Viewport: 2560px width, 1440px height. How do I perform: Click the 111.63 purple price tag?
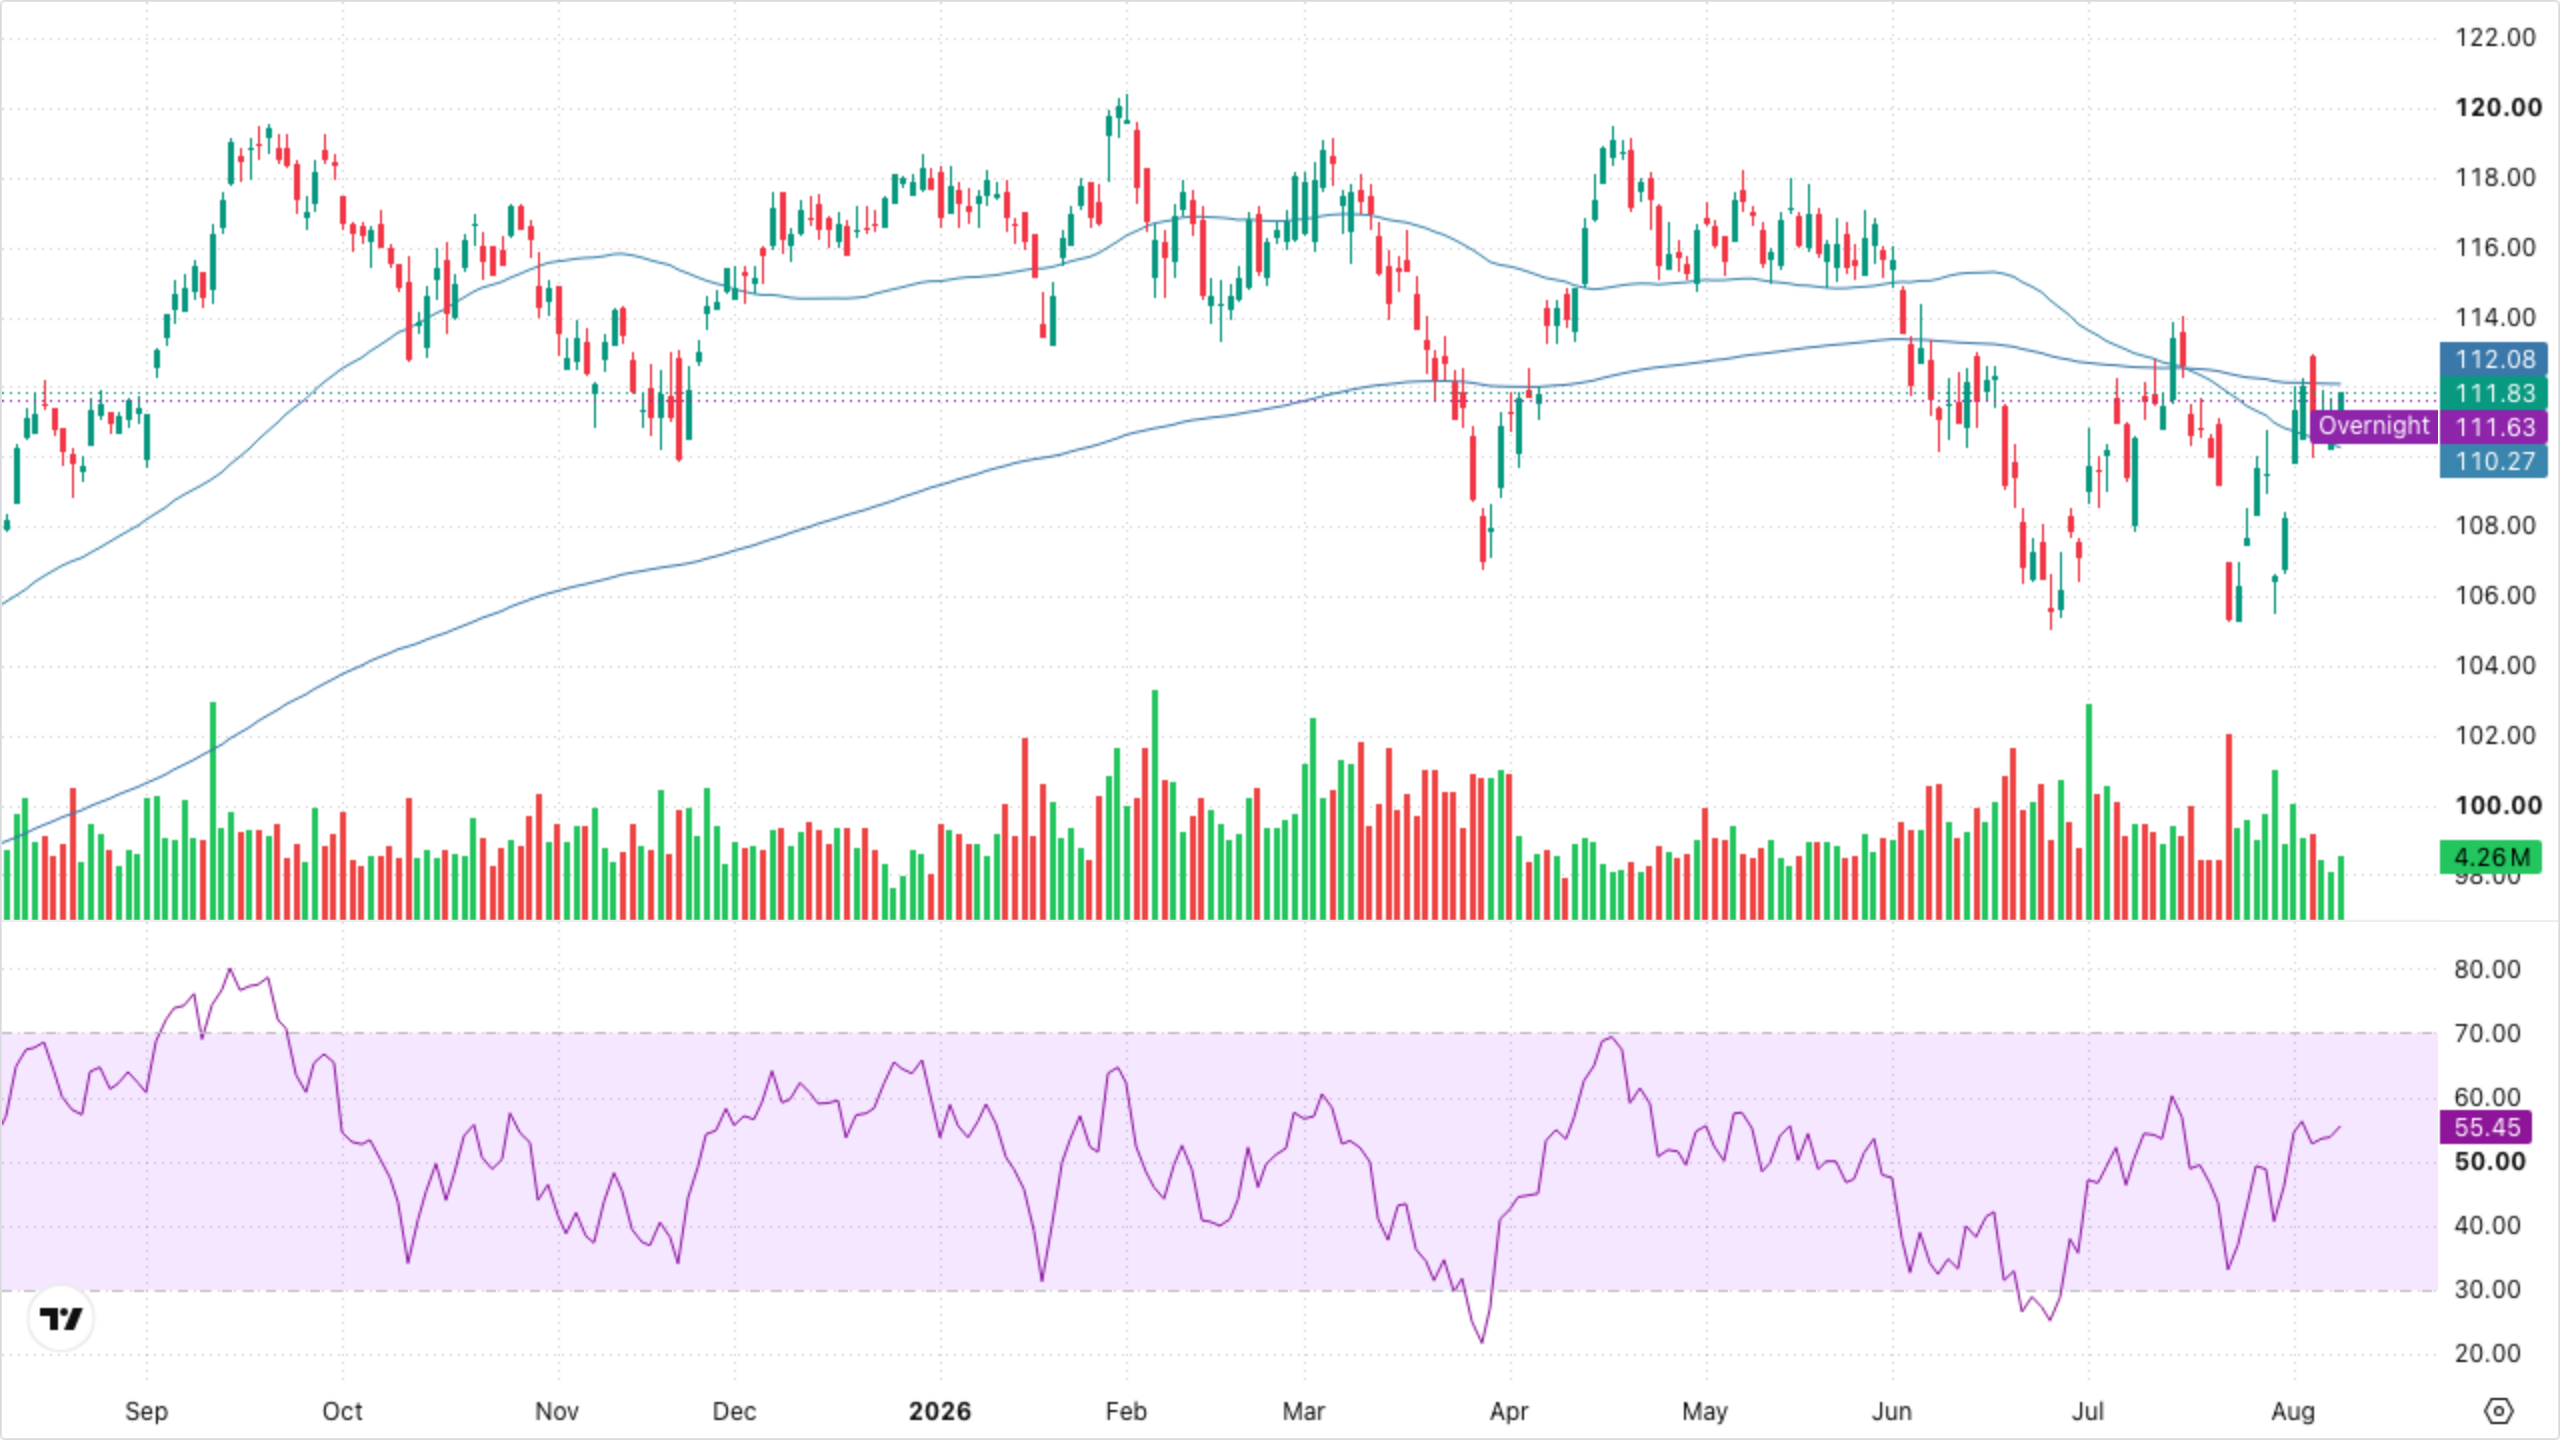(2494, 427)
